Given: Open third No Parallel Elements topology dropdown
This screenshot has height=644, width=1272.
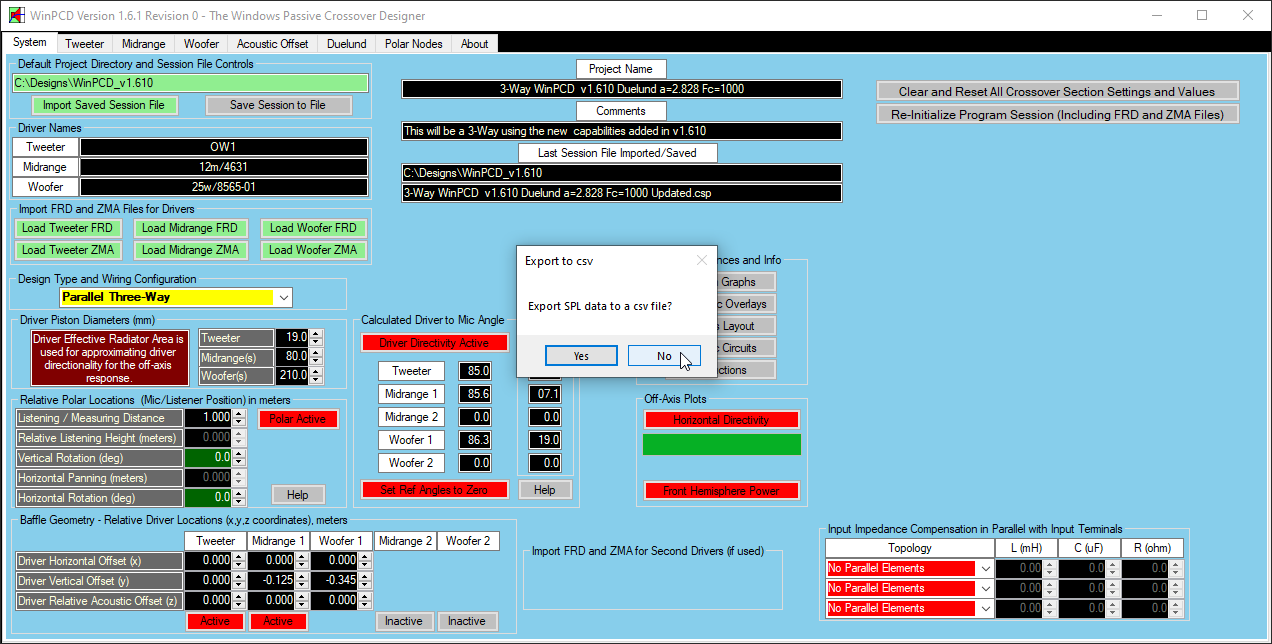Looking at the screenshot, I should click(985, 608).
